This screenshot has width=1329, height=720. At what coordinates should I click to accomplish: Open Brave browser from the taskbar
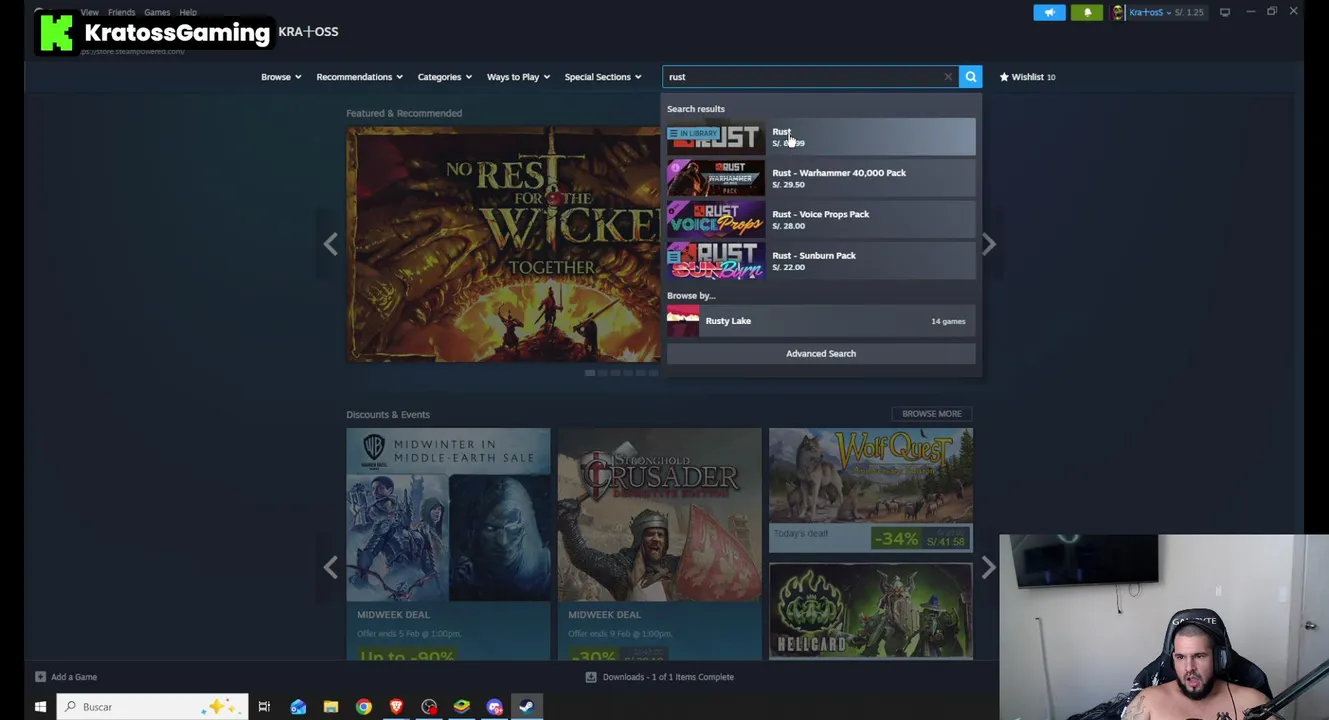point(397,707)
